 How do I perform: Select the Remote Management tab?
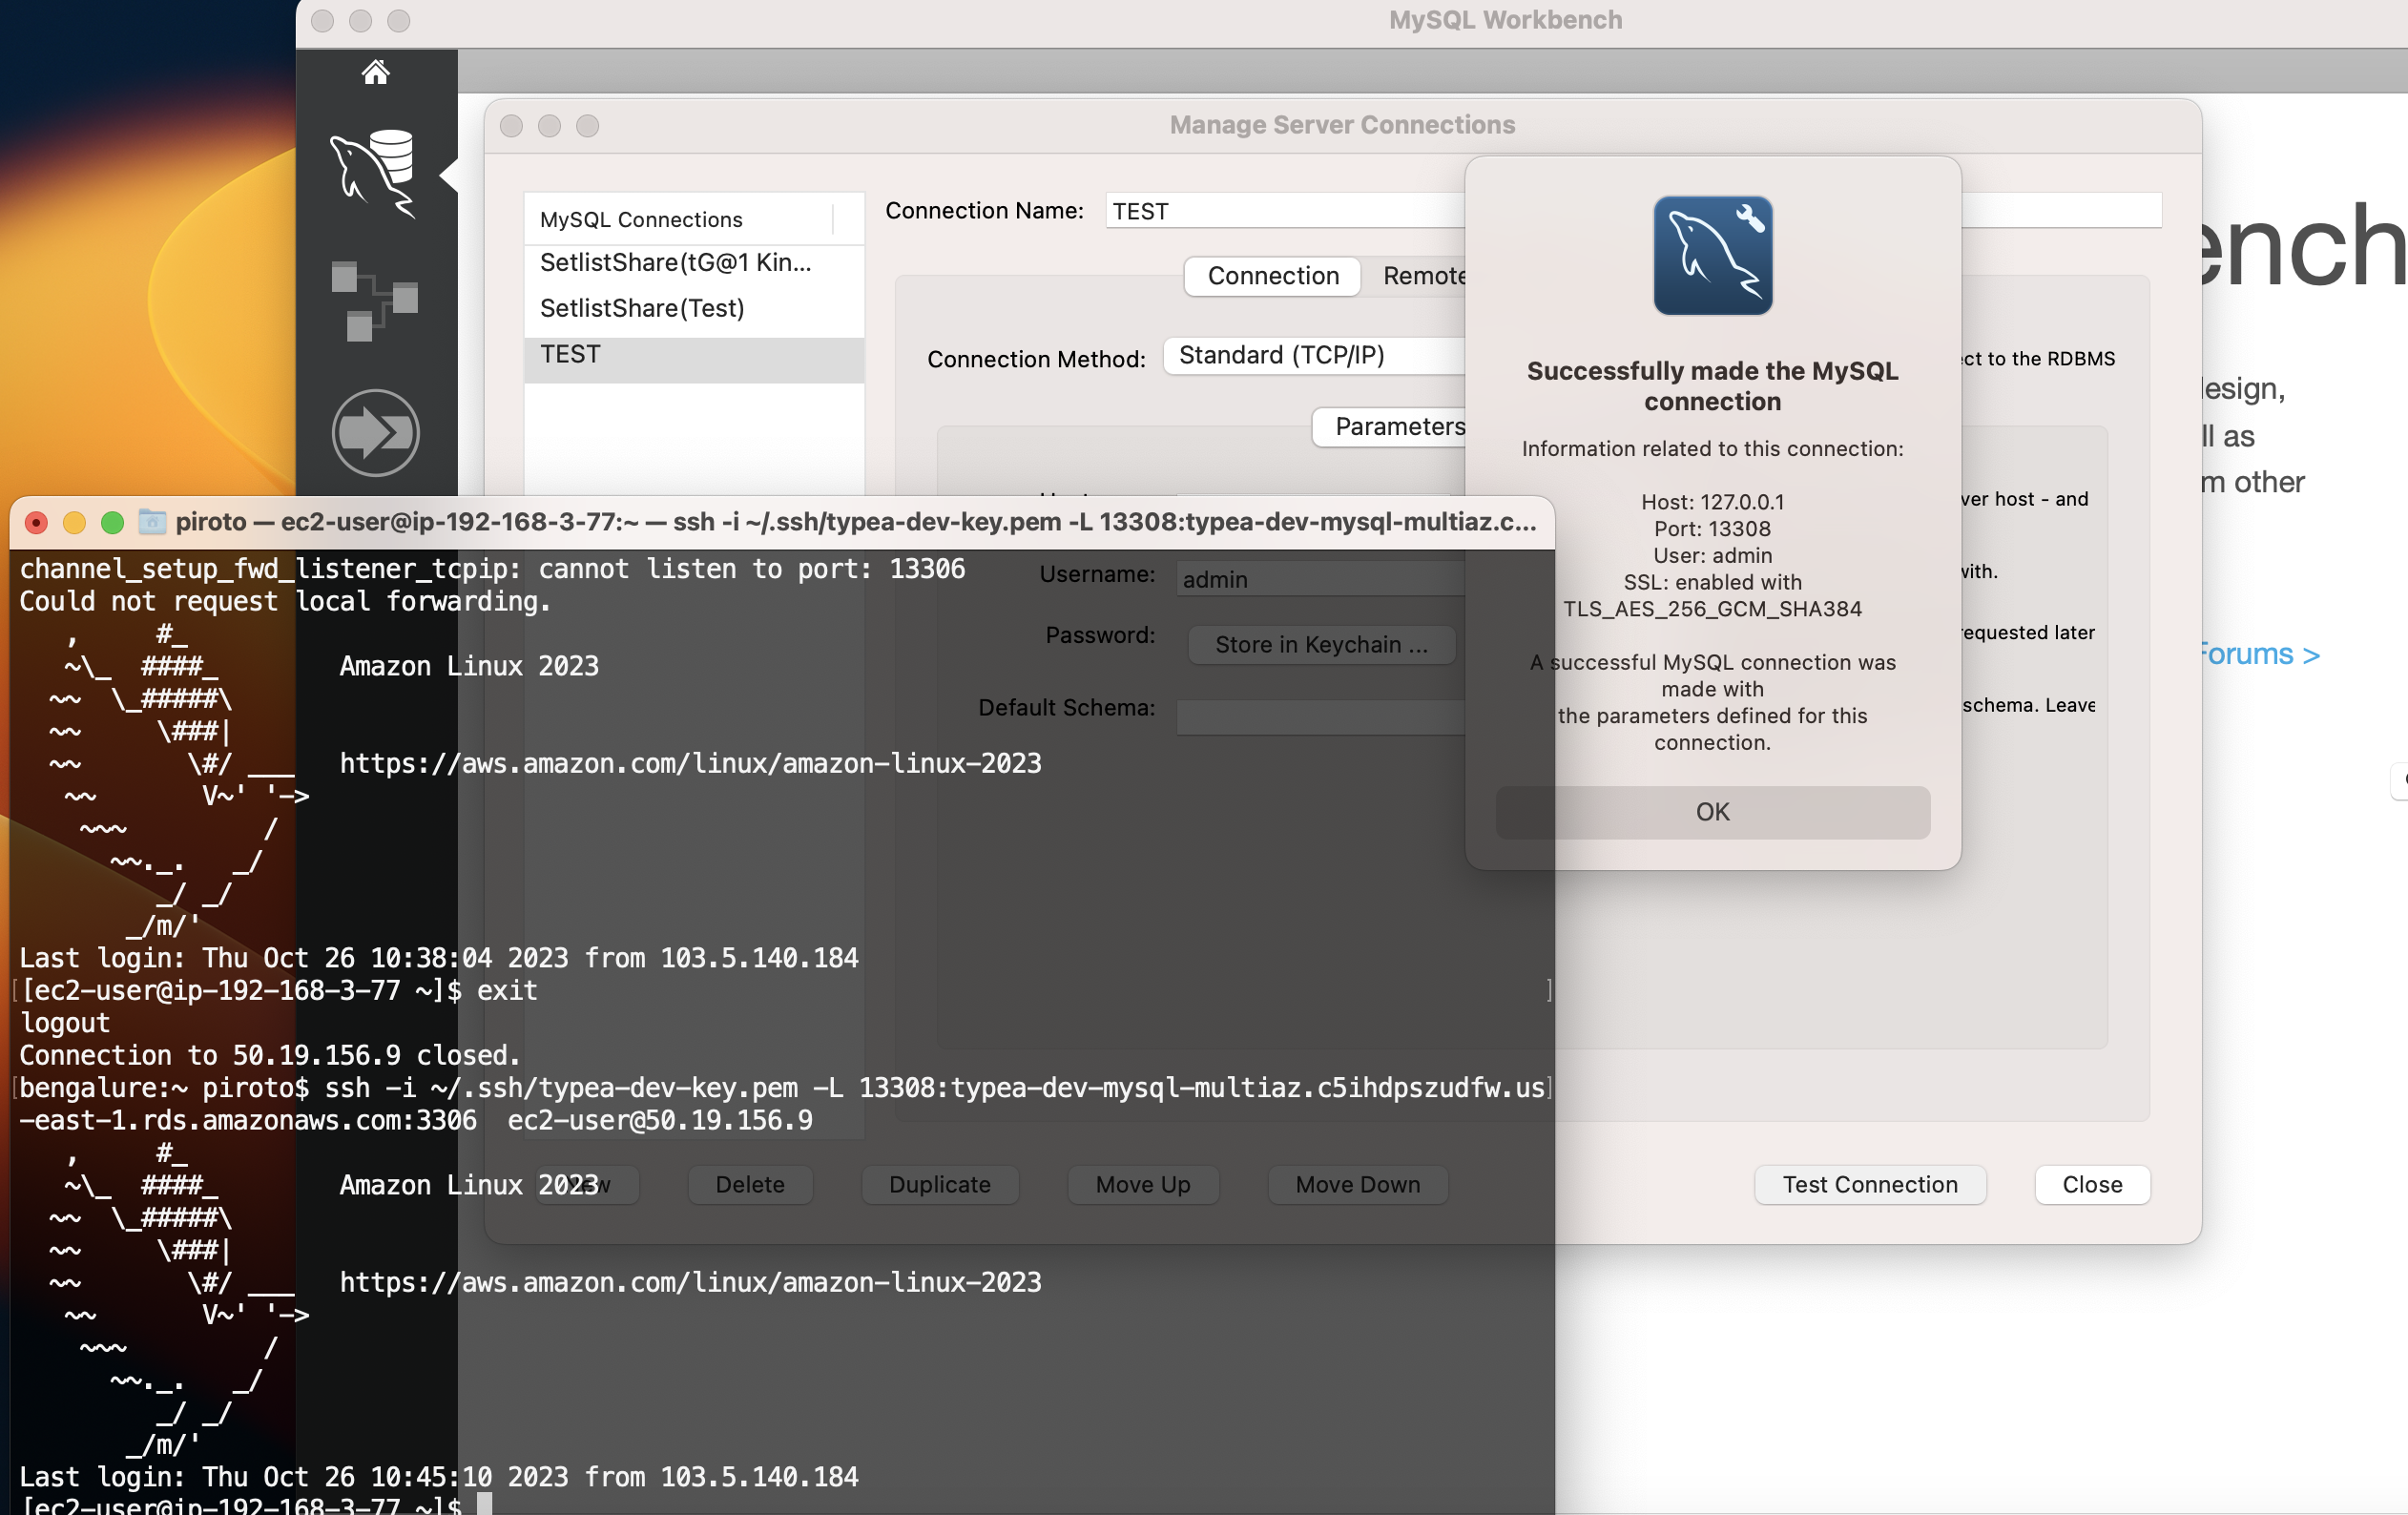tap(1424, 276)
